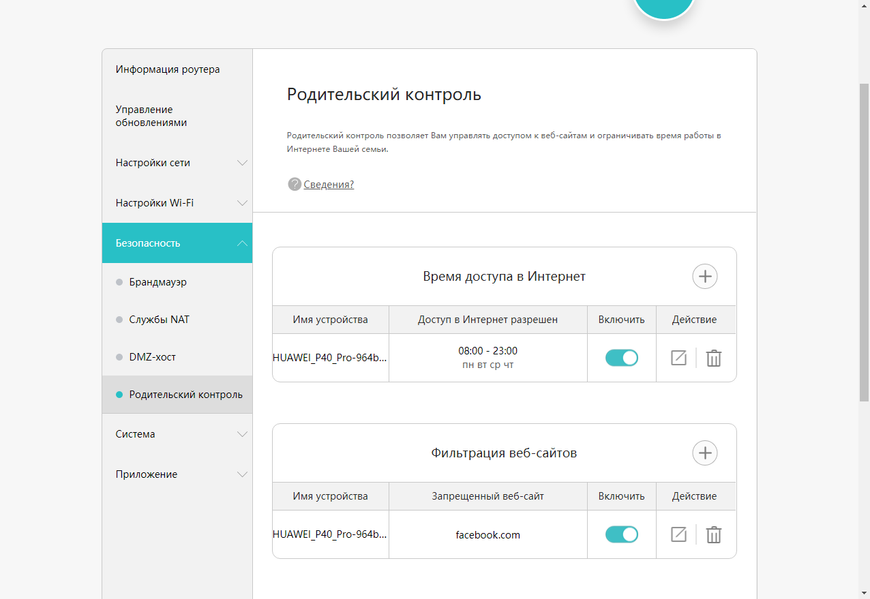Open the Информация роутера page
Image resolution: width=870 pixels, height=599 pixels.
tap(168, 69)
